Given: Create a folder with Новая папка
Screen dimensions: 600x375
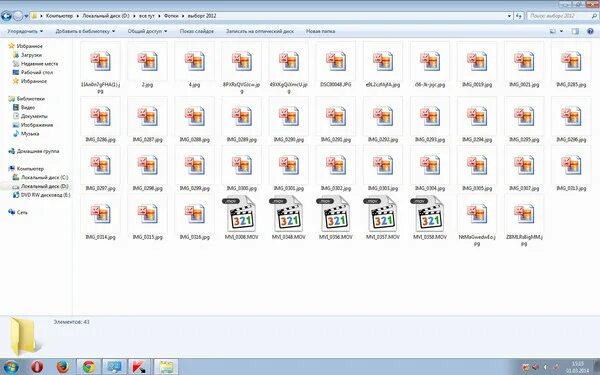Looking at the screenshot, I should 320,31.
